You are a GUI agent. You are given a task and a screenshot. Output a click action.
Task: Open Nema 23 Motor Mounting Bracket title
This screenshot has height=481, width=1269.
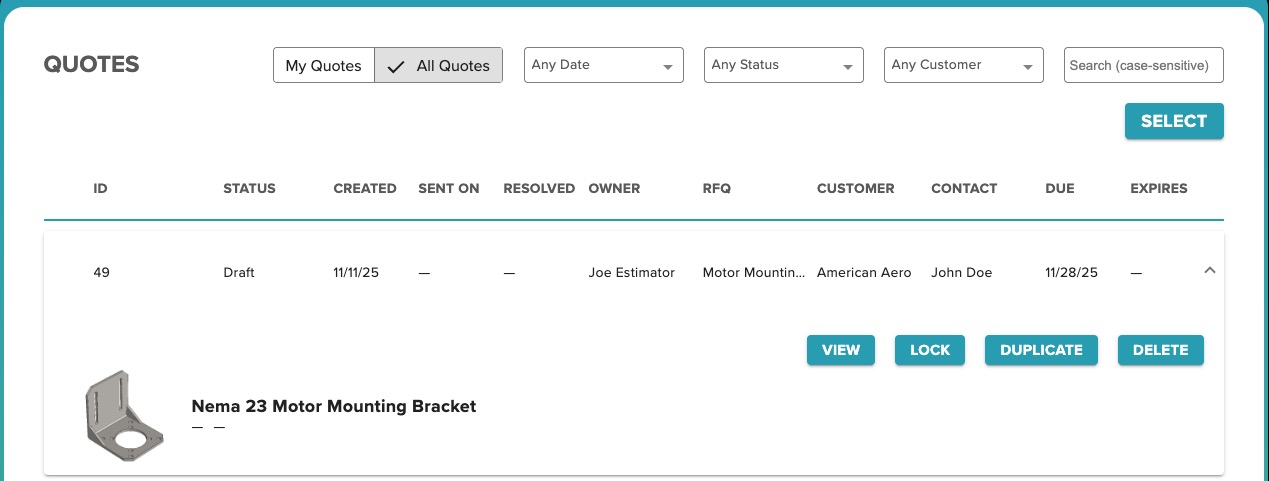(x=333, y=406)
